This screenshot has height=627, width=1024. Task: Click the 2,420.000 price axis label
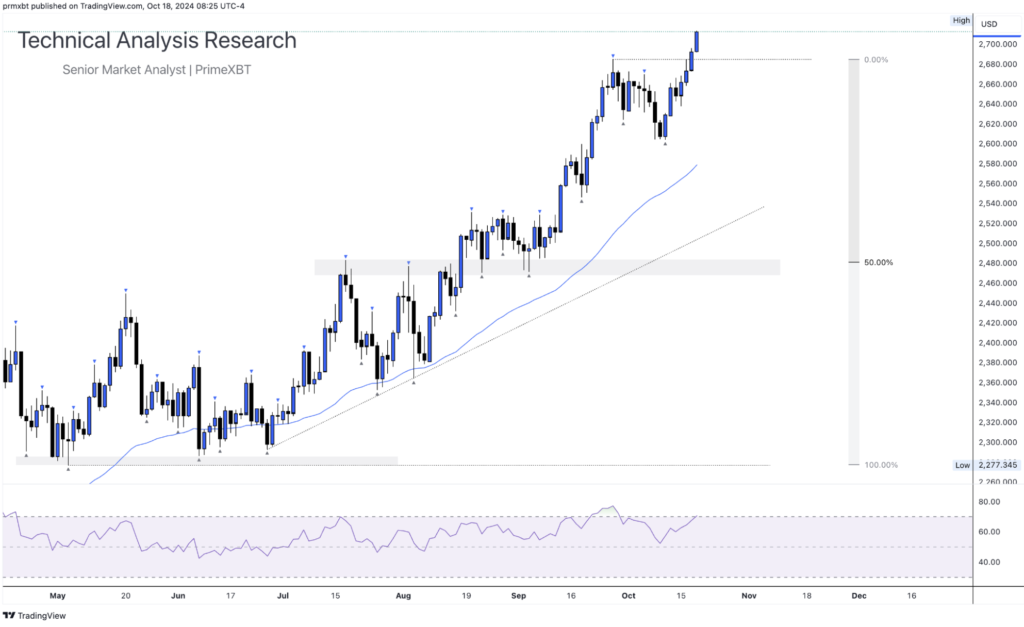pyautogui.click(x=997, y=323)
